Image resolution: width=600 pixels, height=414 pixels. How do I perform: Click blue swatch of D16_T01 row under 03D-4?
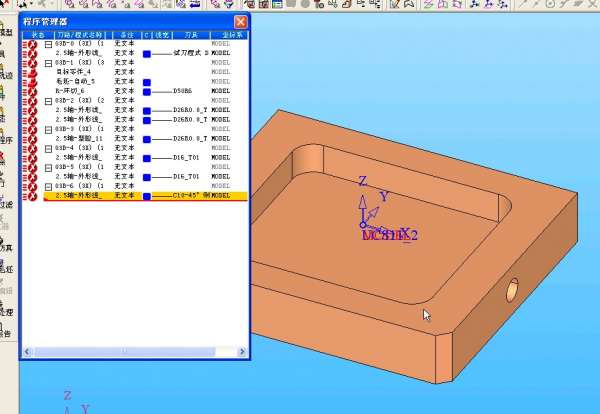[x=147, y=158]
